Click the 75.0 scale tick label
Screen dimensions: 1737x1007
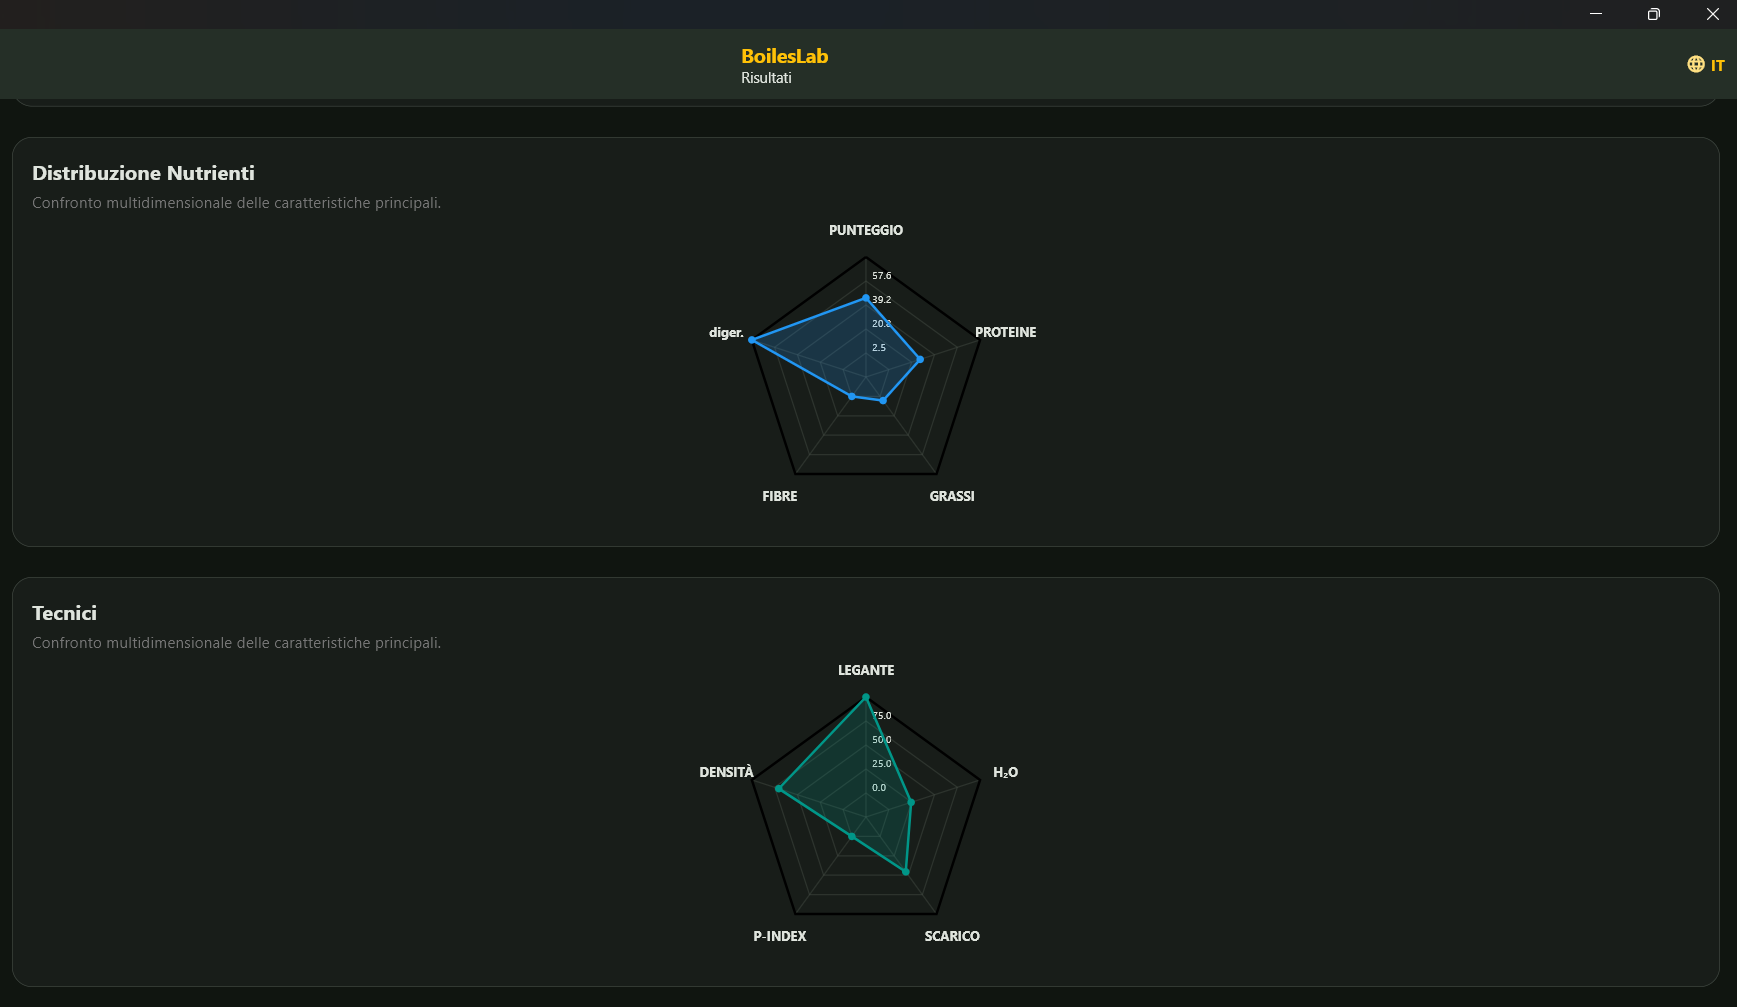pyautogui.click(x=881, y=716)
